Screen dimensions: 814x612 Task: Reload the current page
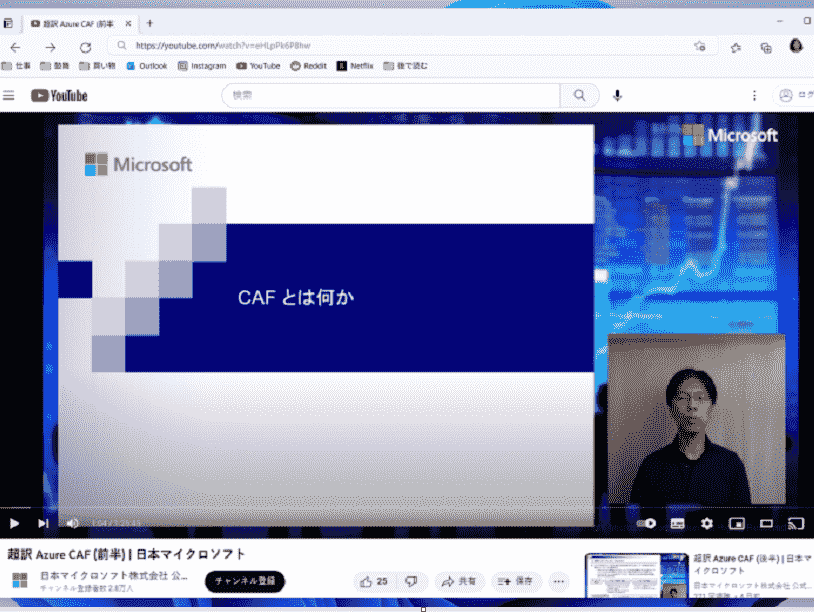pyautogui.click(x=85, y=48)
